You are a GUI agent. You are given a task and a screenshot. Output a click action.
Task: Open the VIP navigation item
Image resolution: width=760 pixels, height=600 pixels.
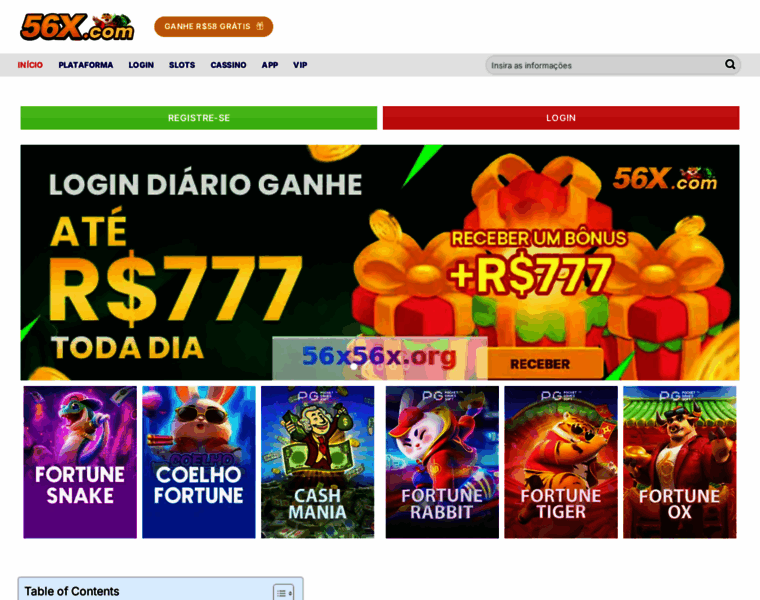point(300,65)
